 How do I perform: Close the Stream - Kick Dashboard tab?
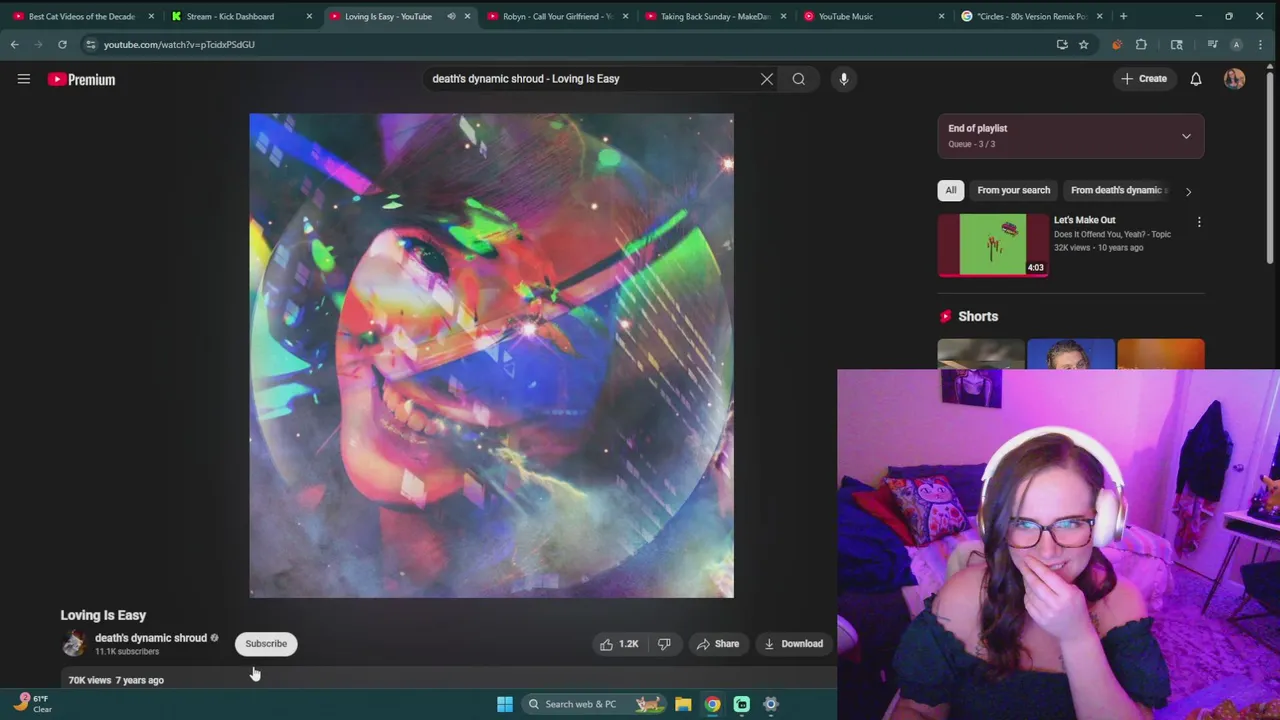309,16
